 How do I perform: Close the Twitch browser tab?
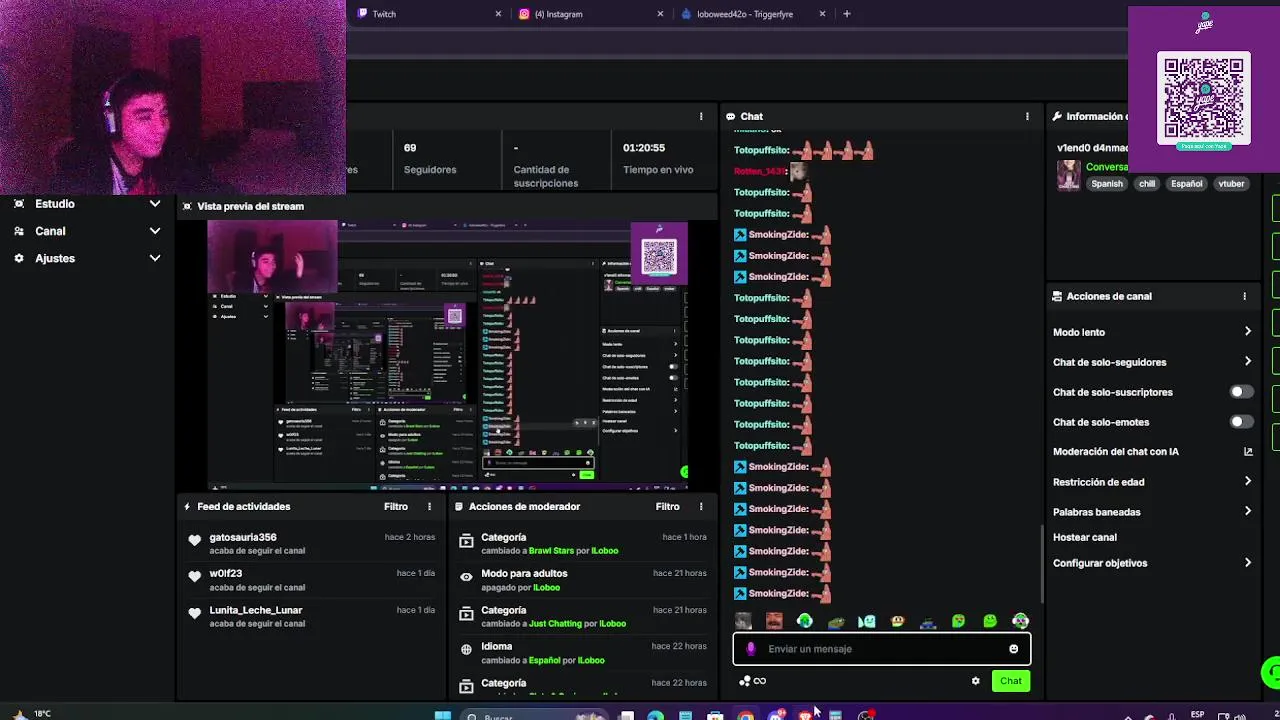(x=498, y=14)
